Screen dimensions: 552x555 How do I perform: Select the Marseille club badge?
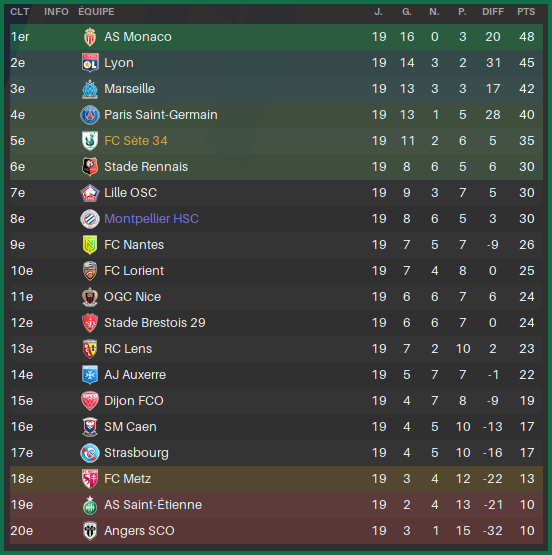point(90,89)
